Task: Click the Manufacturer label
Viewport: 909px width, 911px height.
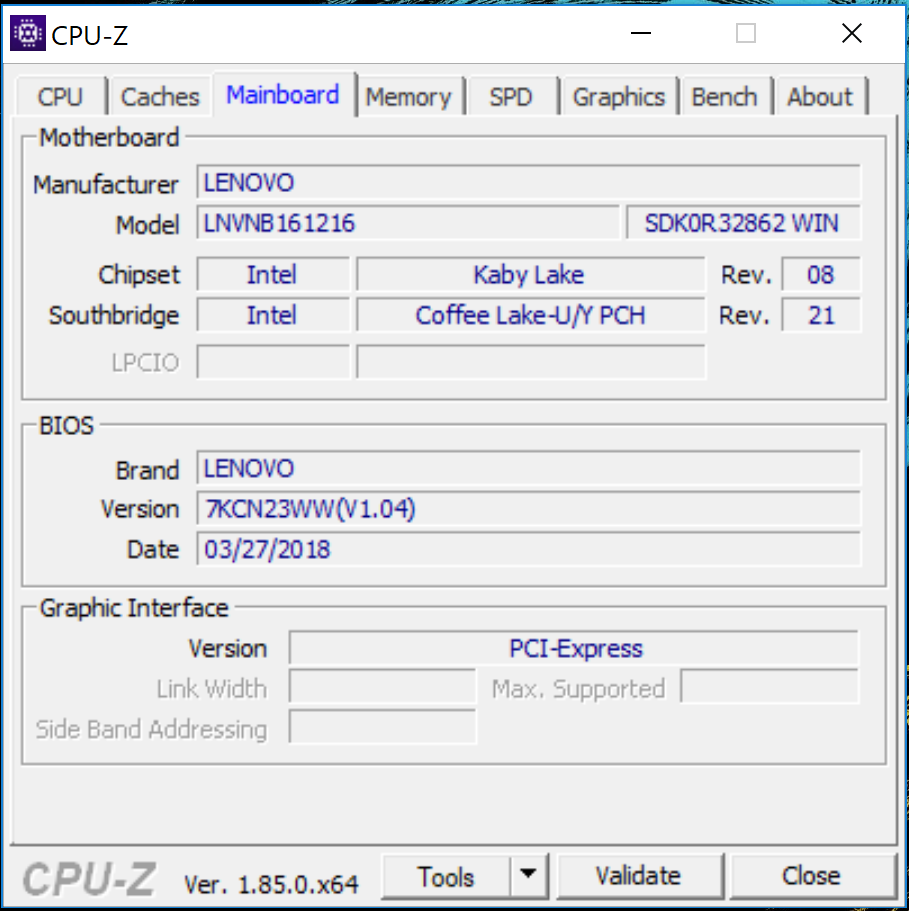Action: click(106, 184)
